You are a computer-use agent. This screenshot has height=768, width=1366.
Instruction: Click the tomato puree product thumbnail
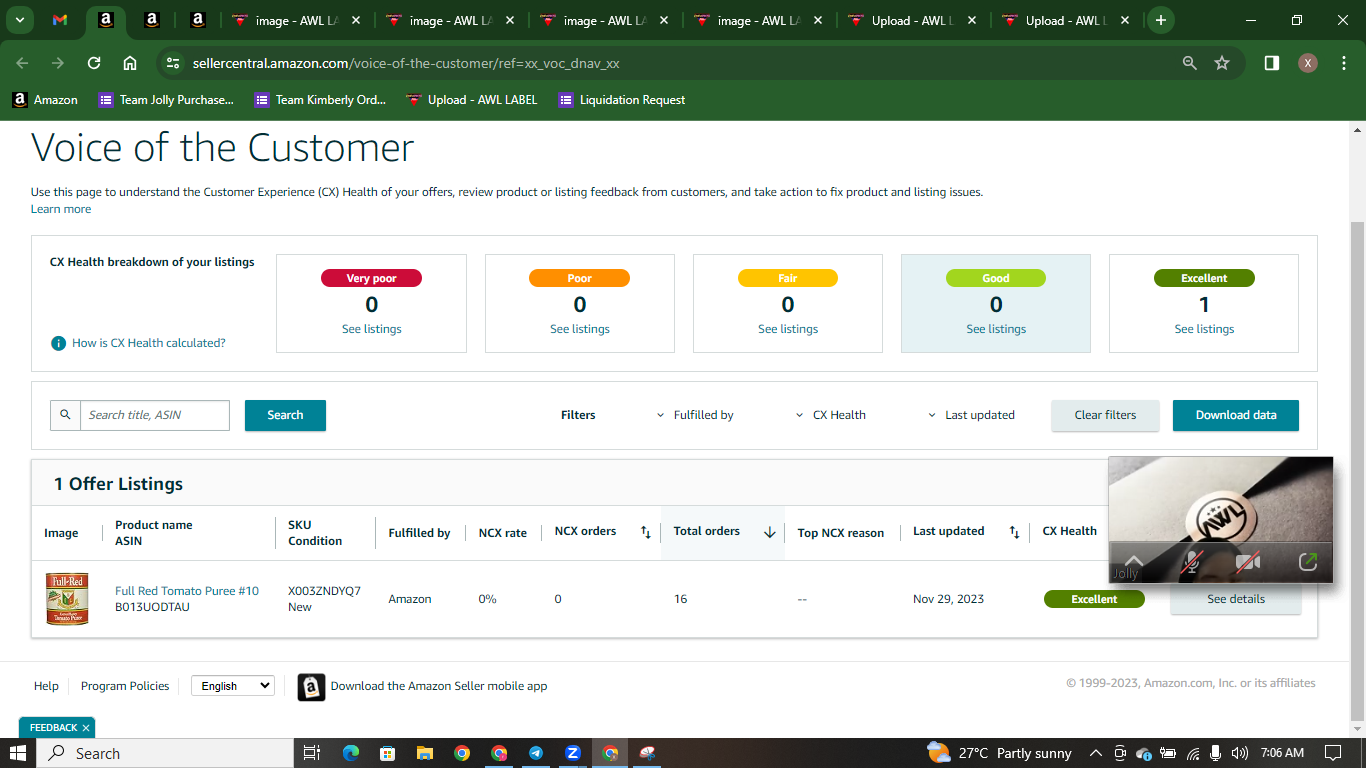click(x=67, y=599)
